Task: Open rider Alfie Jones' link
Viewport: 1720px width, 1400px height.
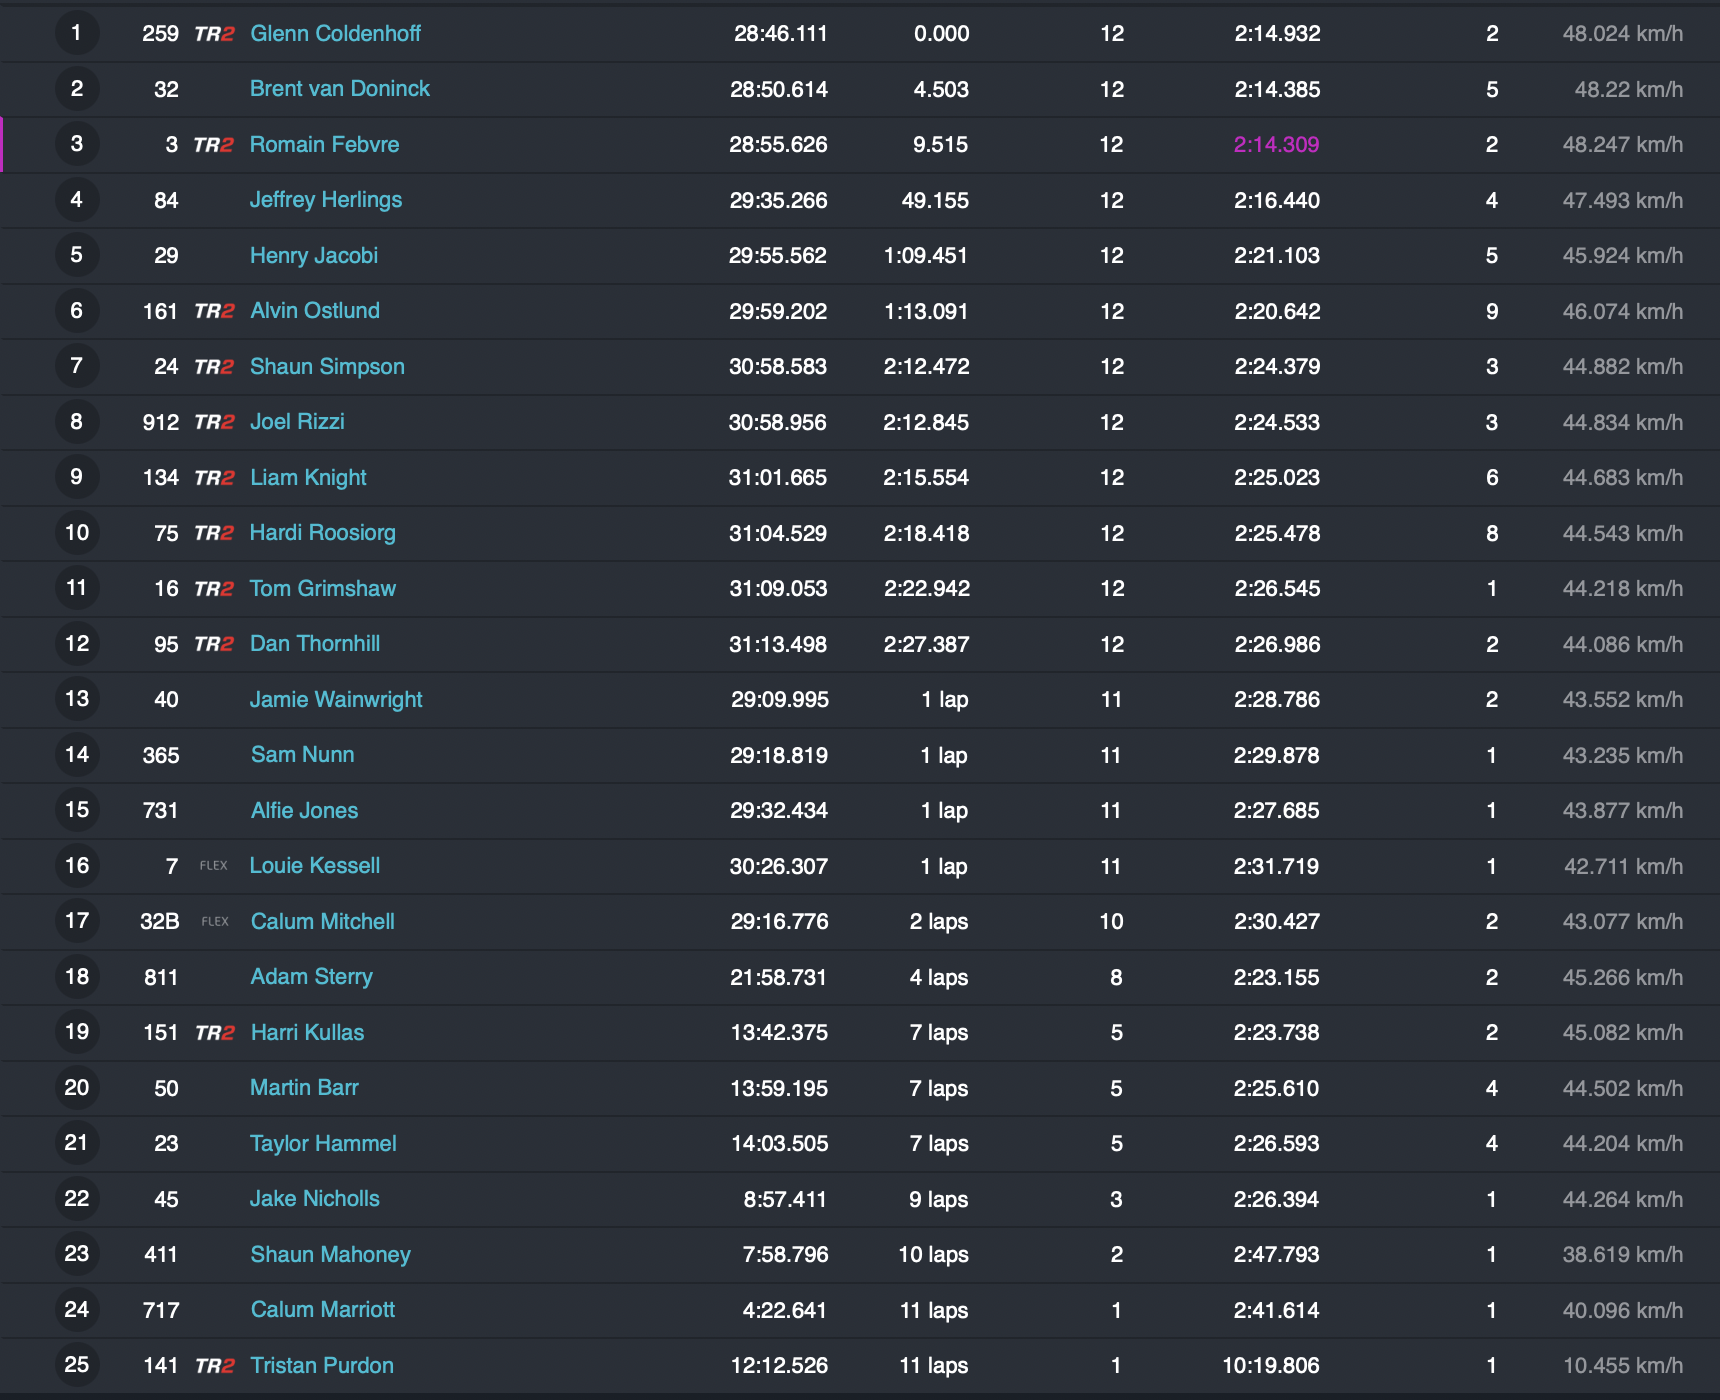Action: (x=305, y=811)
